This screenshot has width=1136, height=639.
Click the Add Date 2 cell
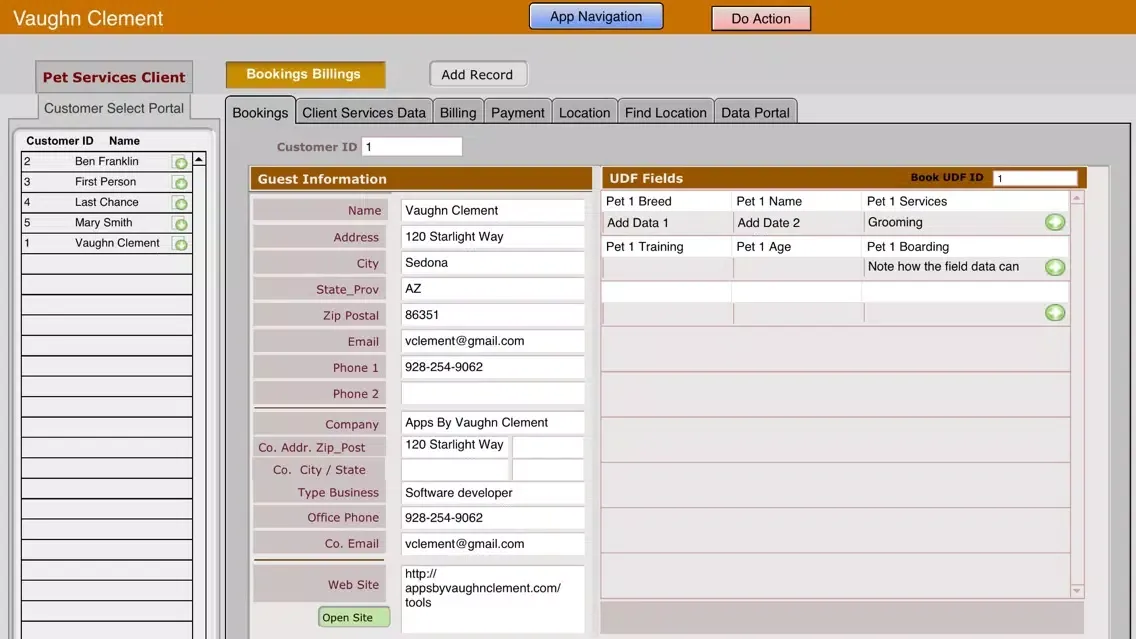click(x=796, y=223)
